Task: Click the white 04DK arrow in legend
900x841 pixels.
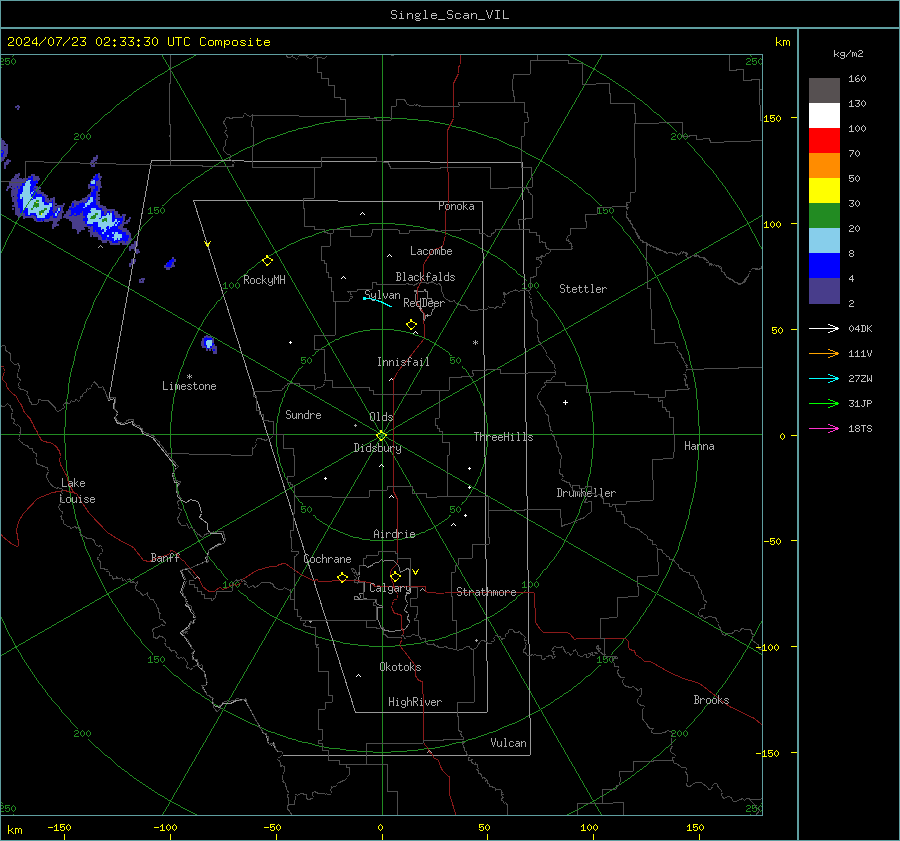Action: 824,328
